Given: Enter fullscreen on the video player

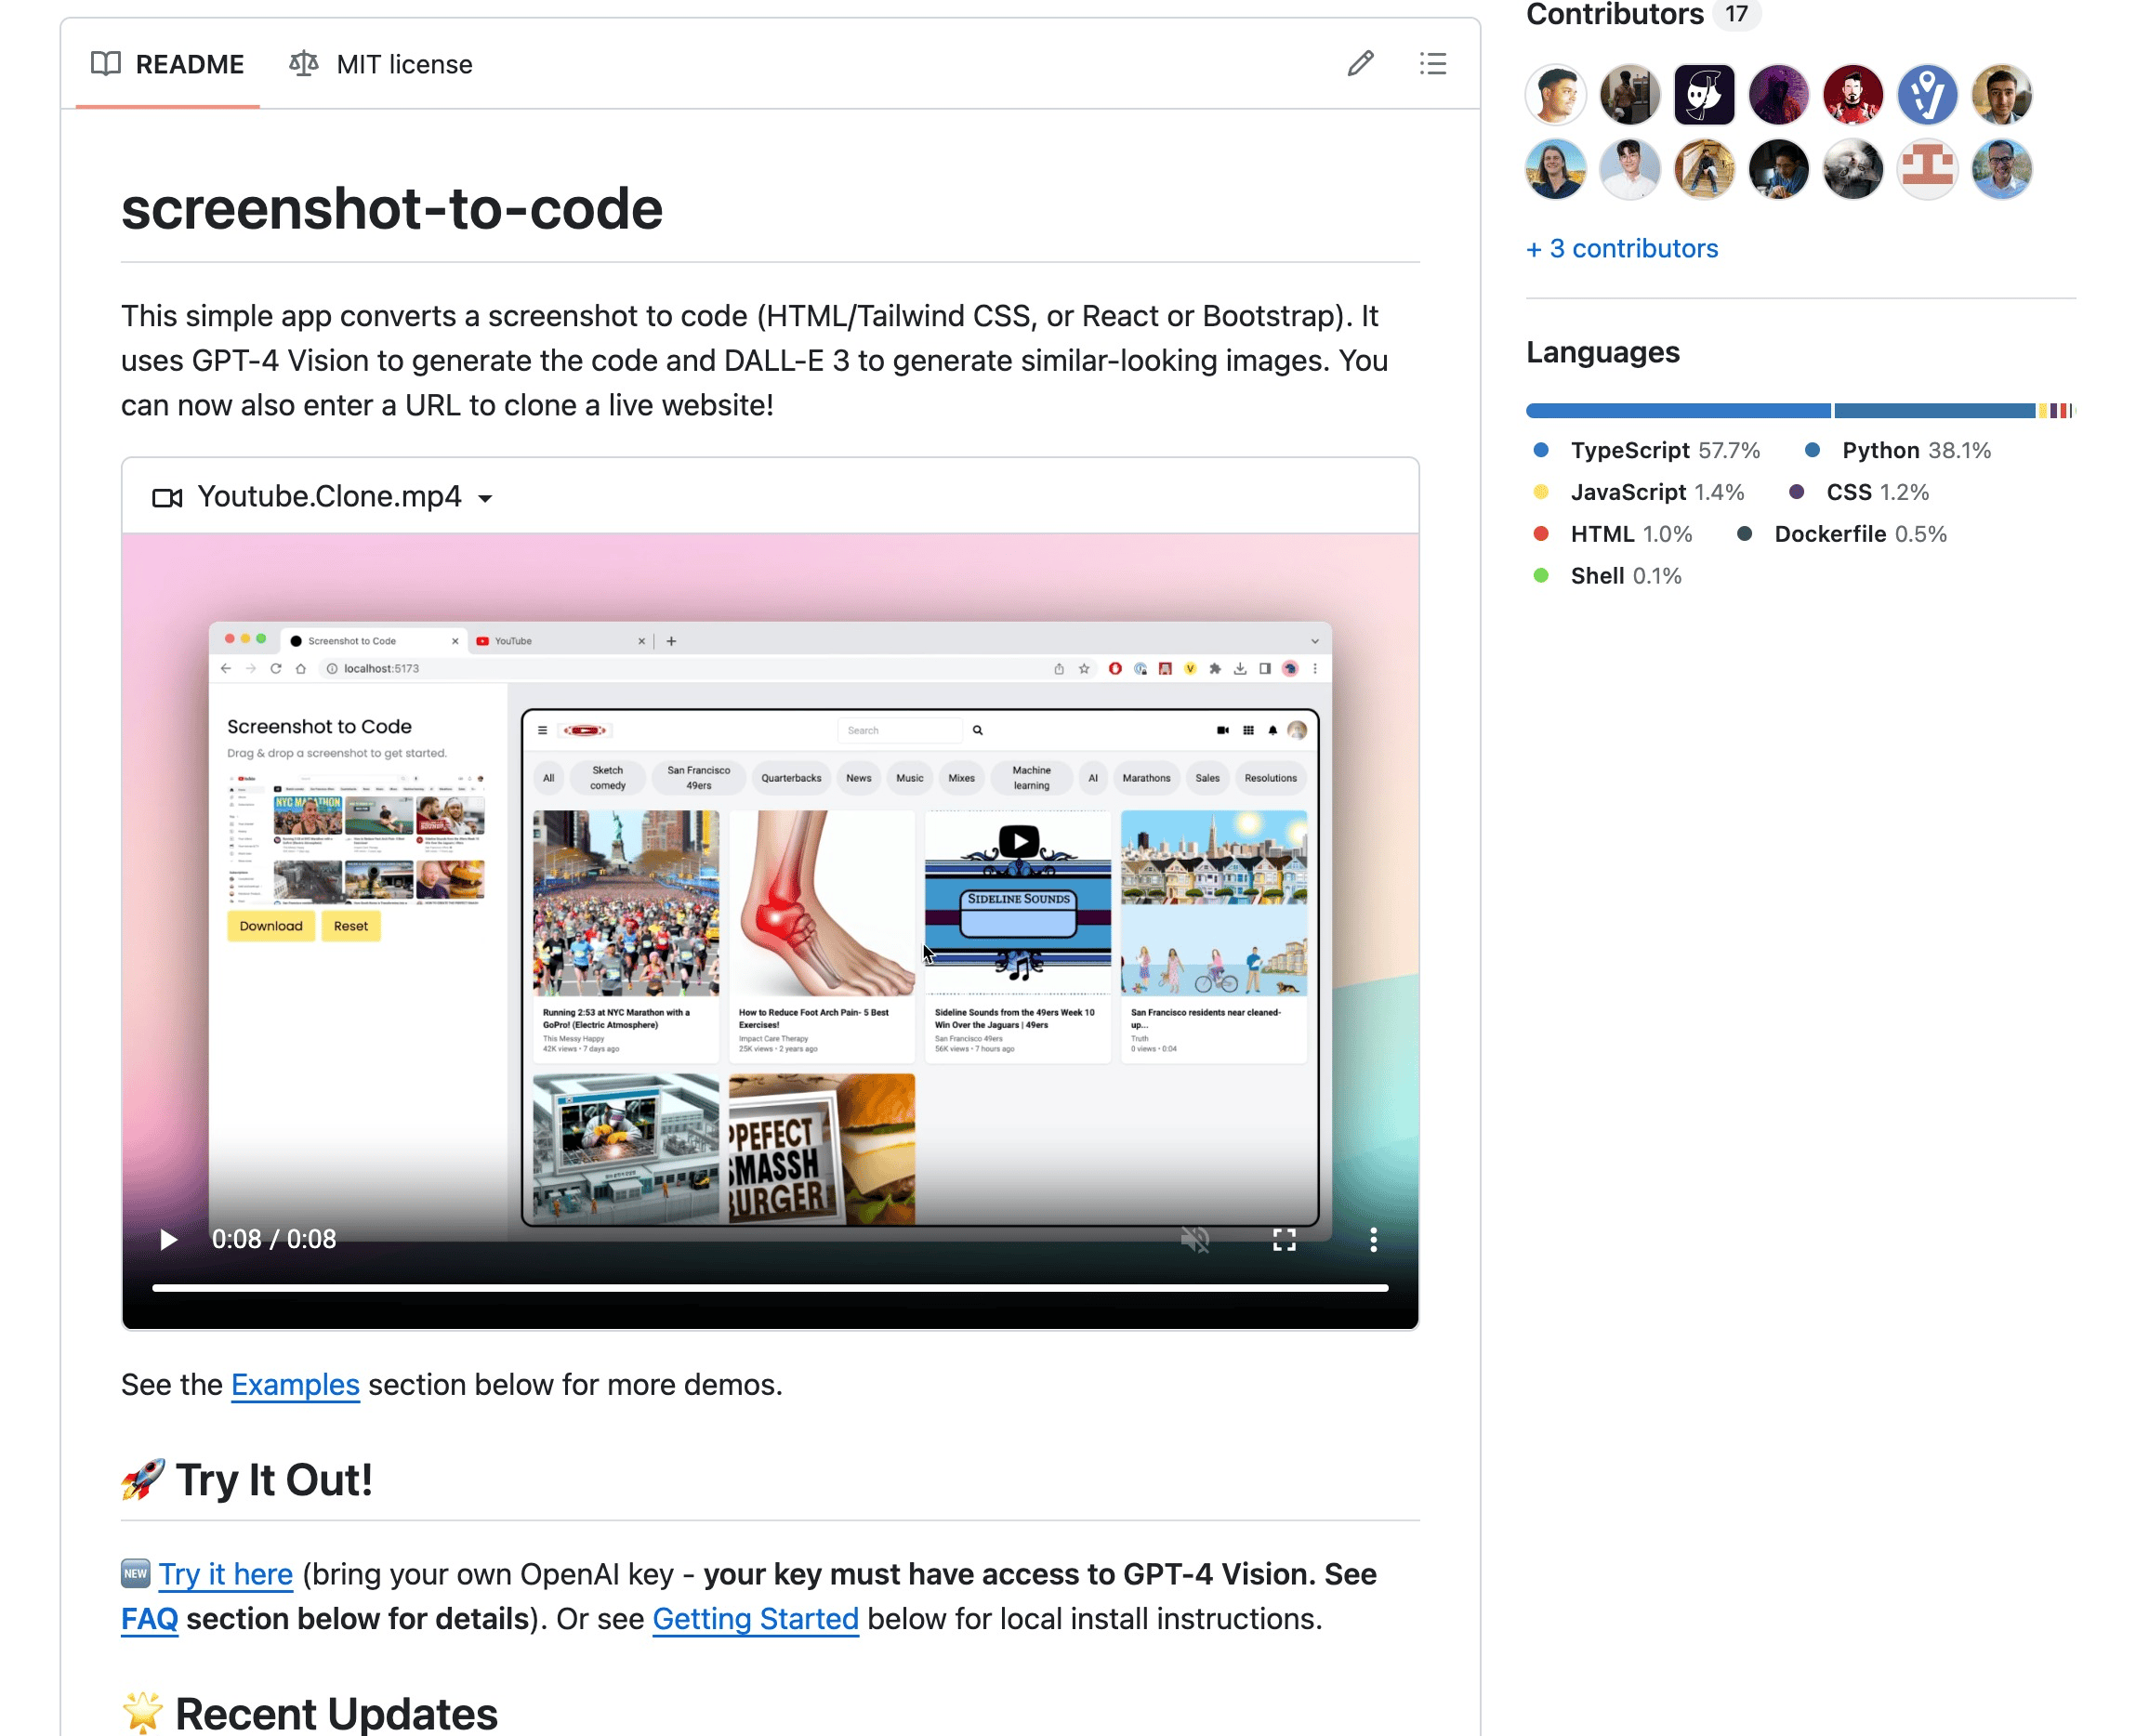Looking at the screenshot, I should (x=1284, y=1240).
